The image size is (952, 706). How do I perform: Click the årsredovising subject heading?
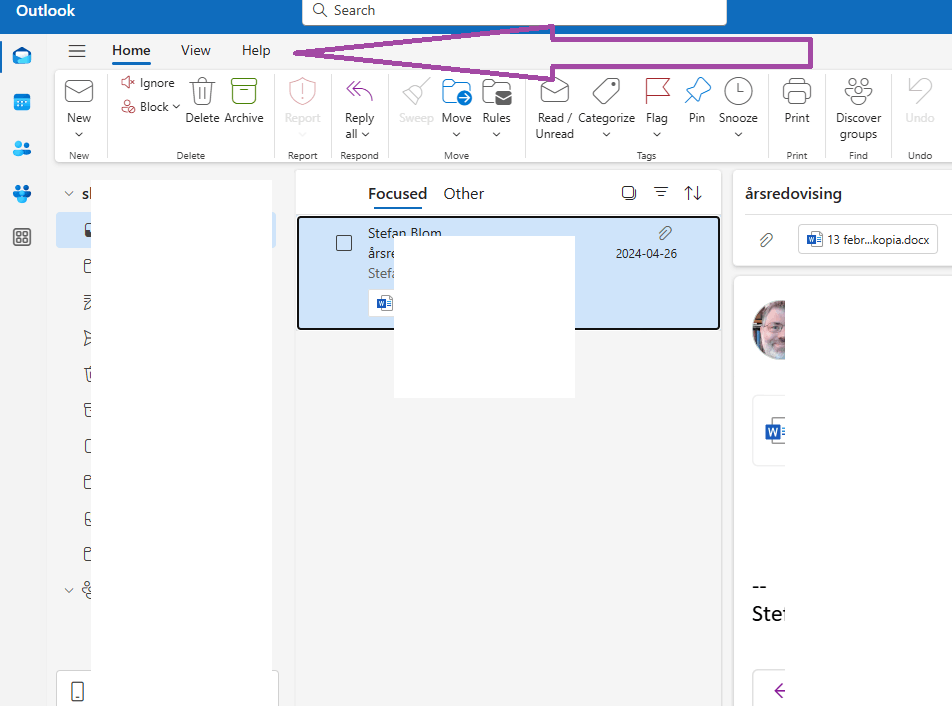pyautogui.click(x=793, y=194)
